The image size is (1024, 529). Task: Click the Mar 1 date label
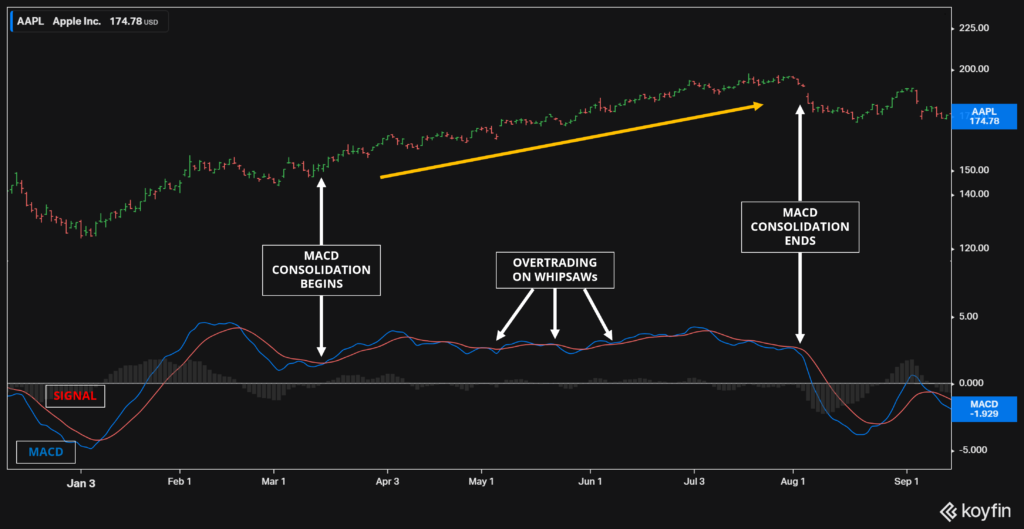tap(274, 481)
